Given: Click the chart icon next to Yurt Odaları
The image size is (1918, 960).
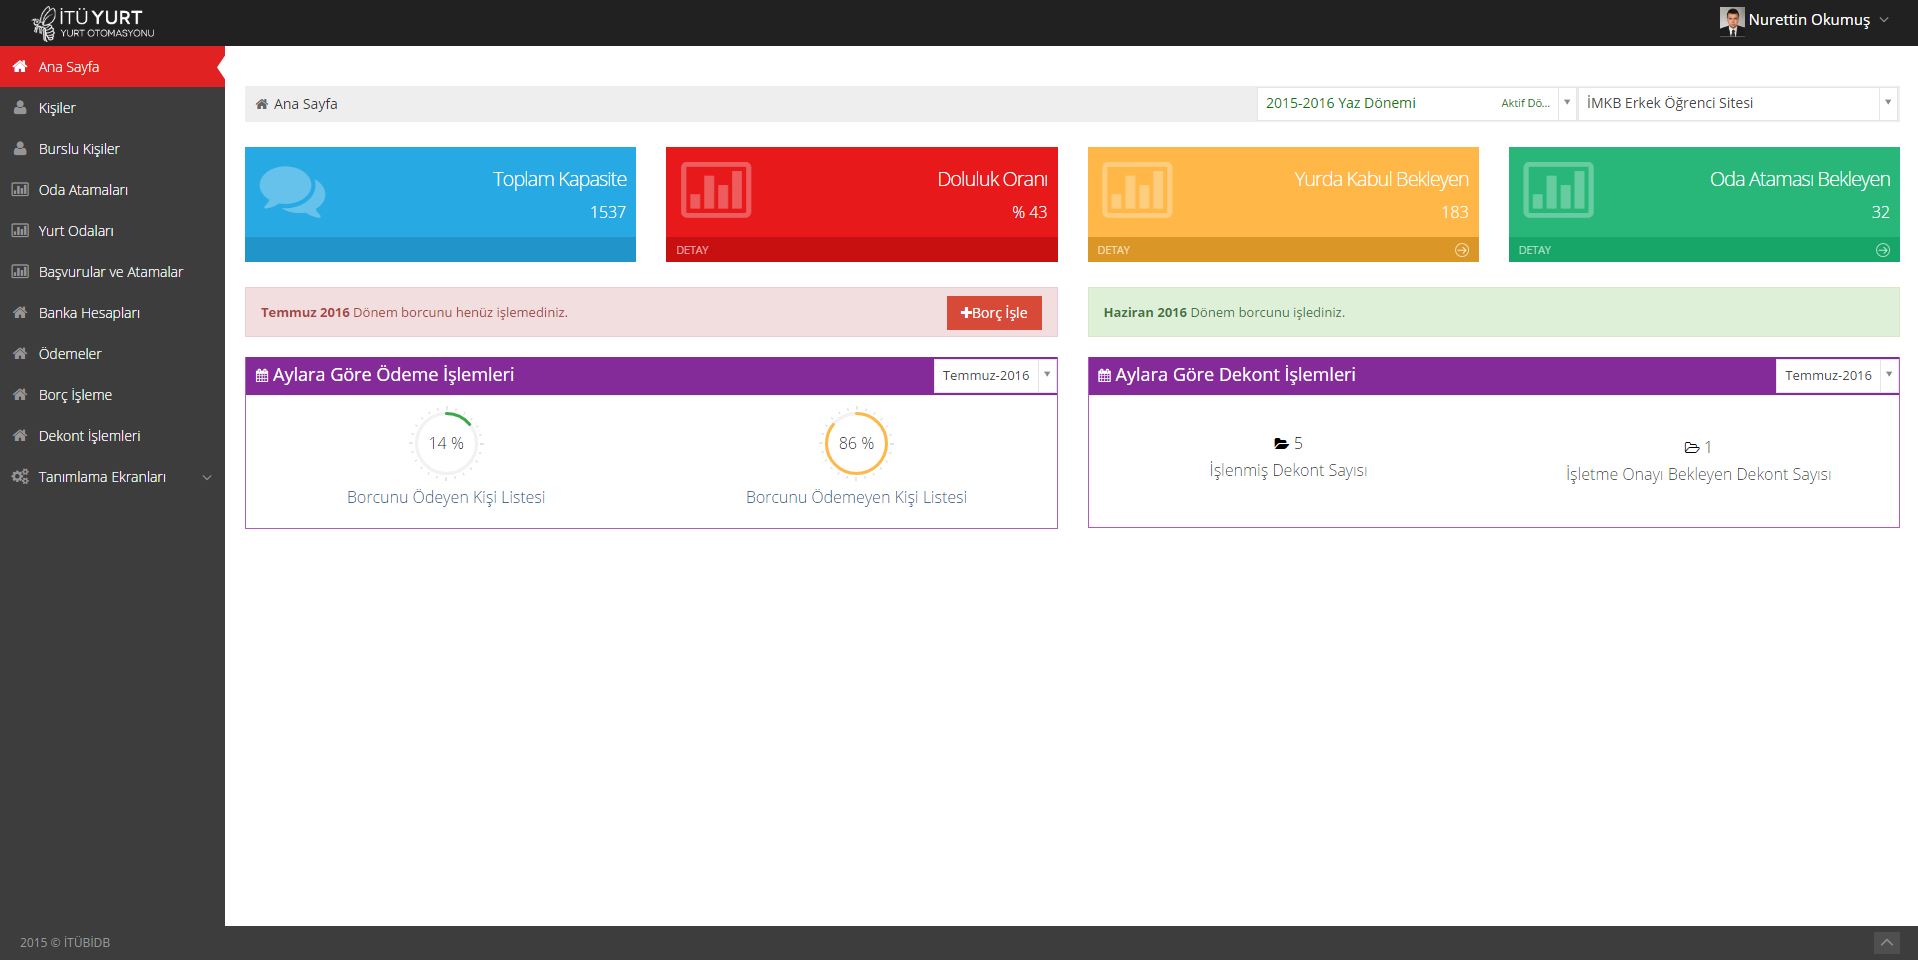Looking at the screenshot, I should tap(19, 230).
